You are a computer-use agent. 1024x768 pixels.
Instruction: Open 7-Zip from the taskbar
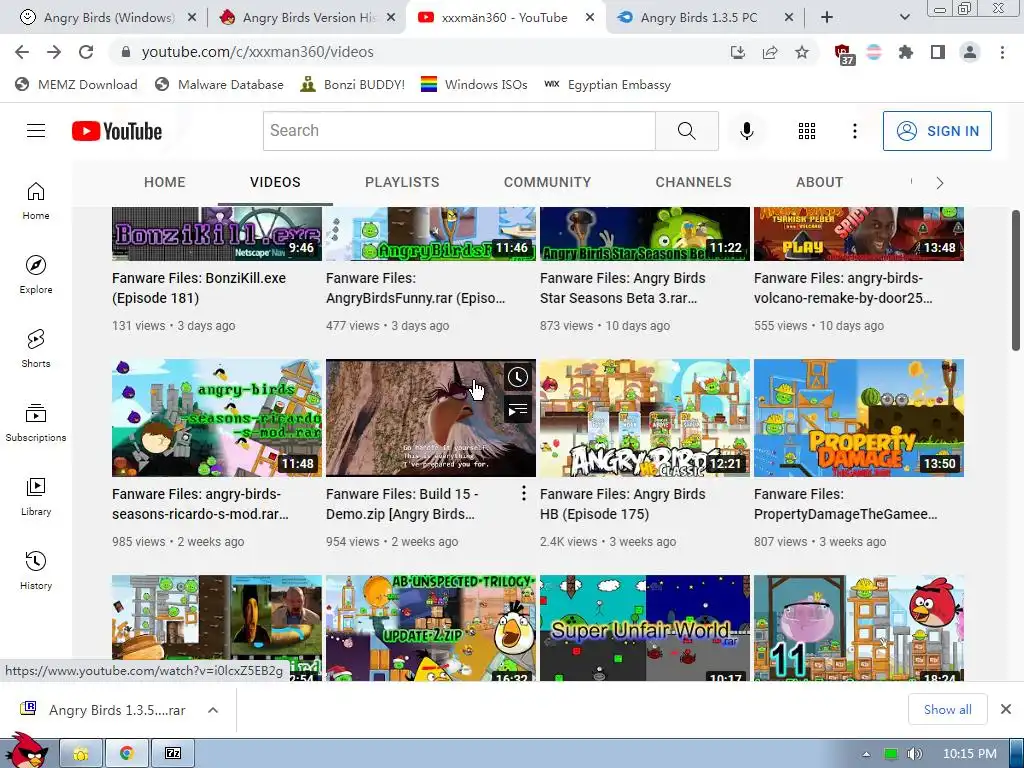[x=173, y=754]
